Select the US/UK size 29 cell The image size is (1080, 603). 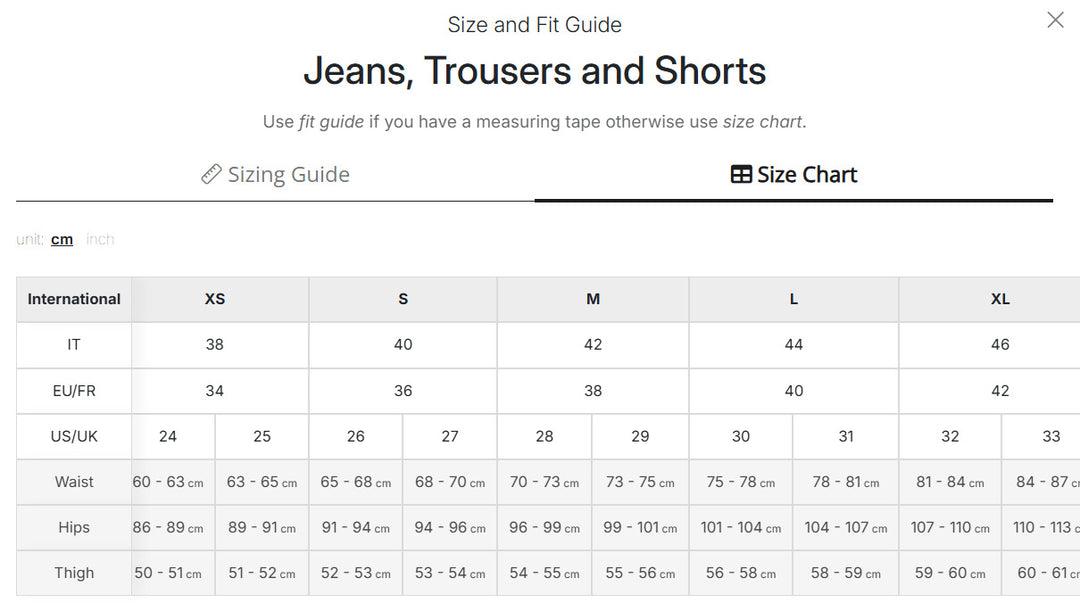click(640, 436)
